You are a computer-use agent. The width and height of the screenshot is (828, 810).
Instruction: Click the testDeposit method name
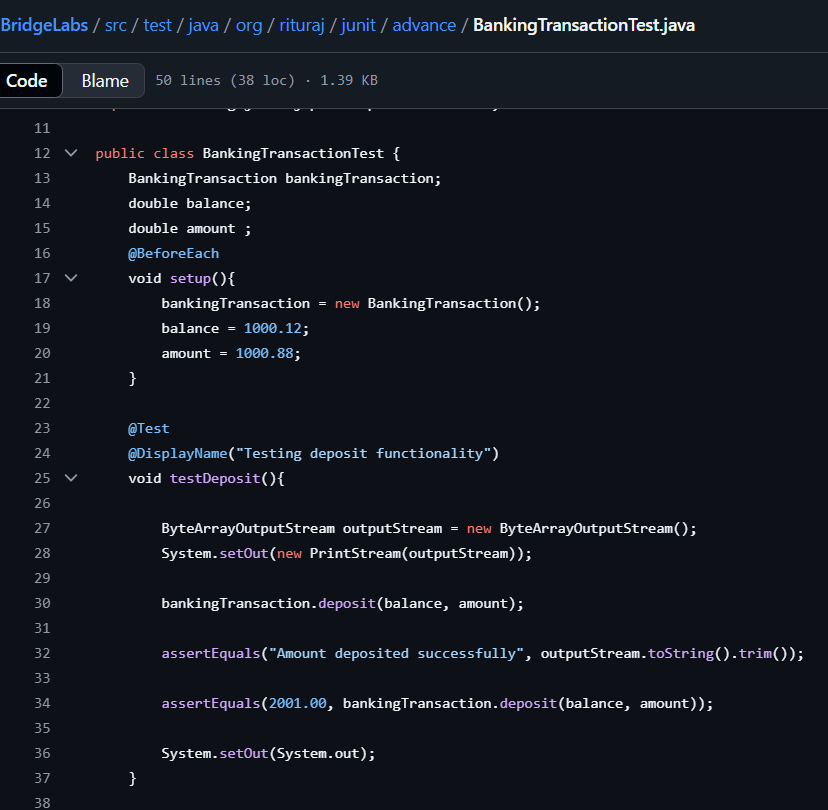(215, 478)
